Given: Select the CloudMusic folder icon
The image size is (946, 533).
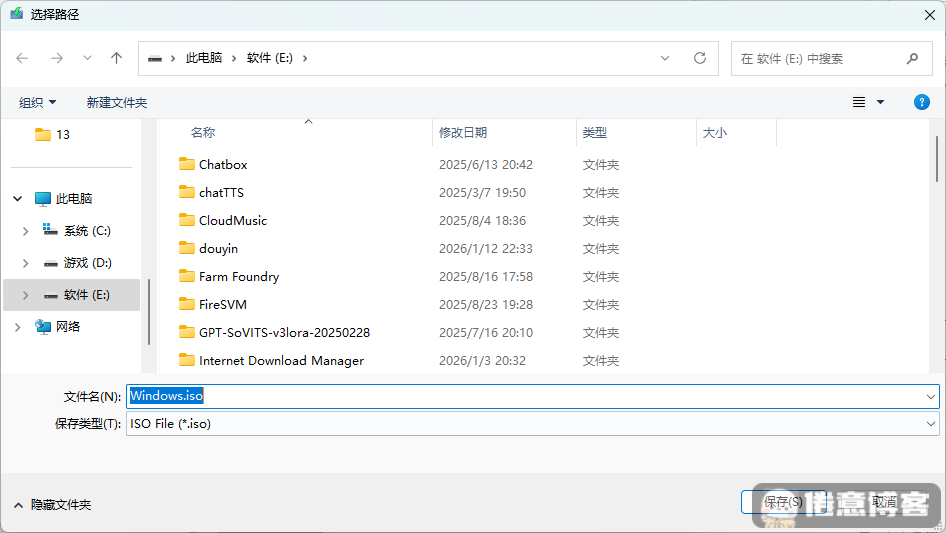Looking at the screenshot, I should [x=187, y=220].
